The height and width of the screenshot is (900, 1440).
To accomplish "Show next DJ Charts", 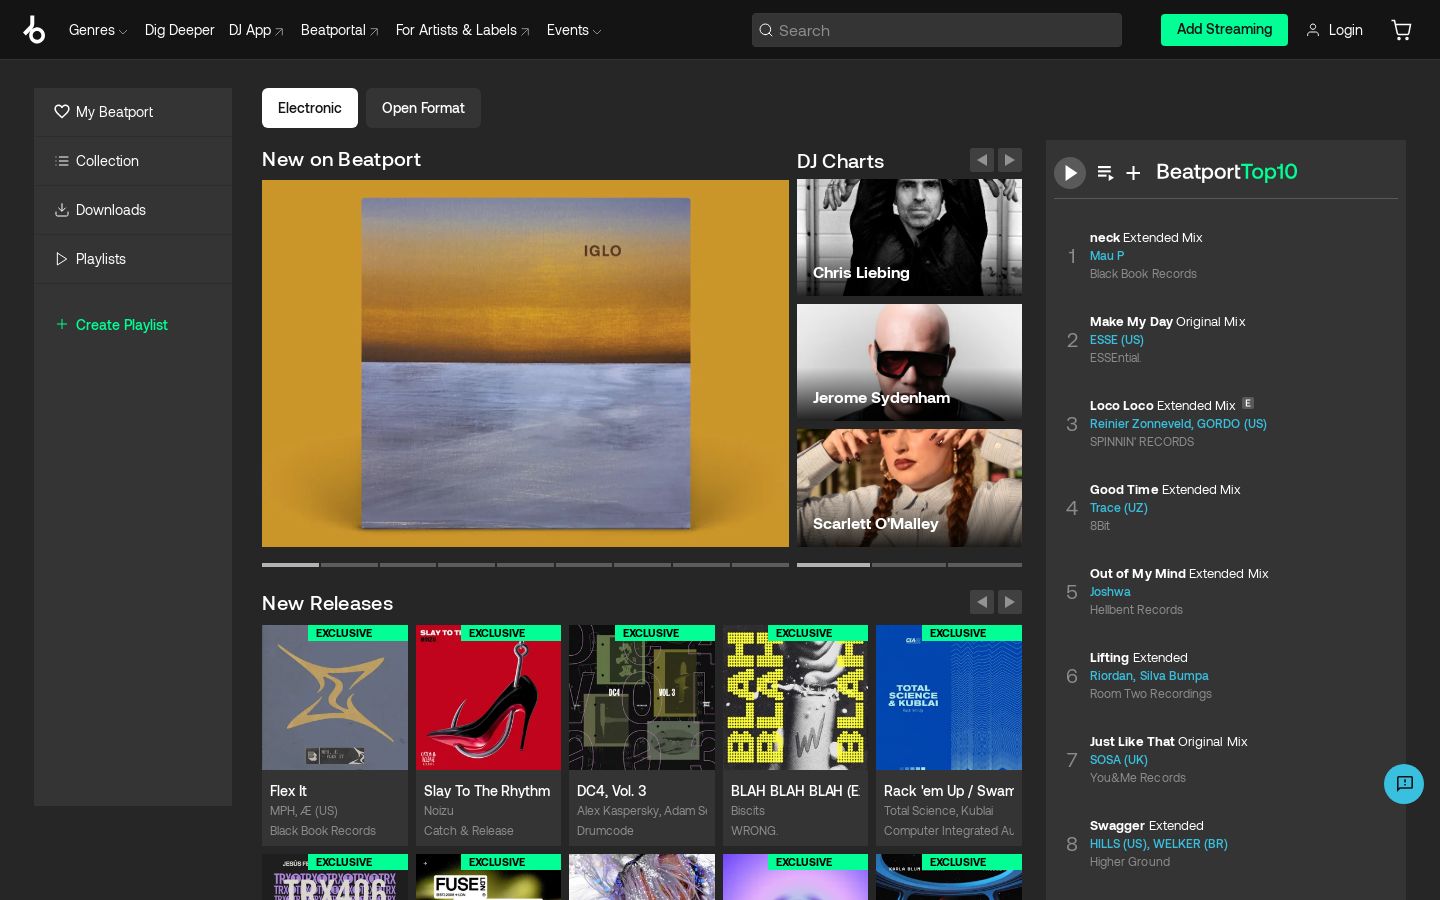I will coord(1010,160).
